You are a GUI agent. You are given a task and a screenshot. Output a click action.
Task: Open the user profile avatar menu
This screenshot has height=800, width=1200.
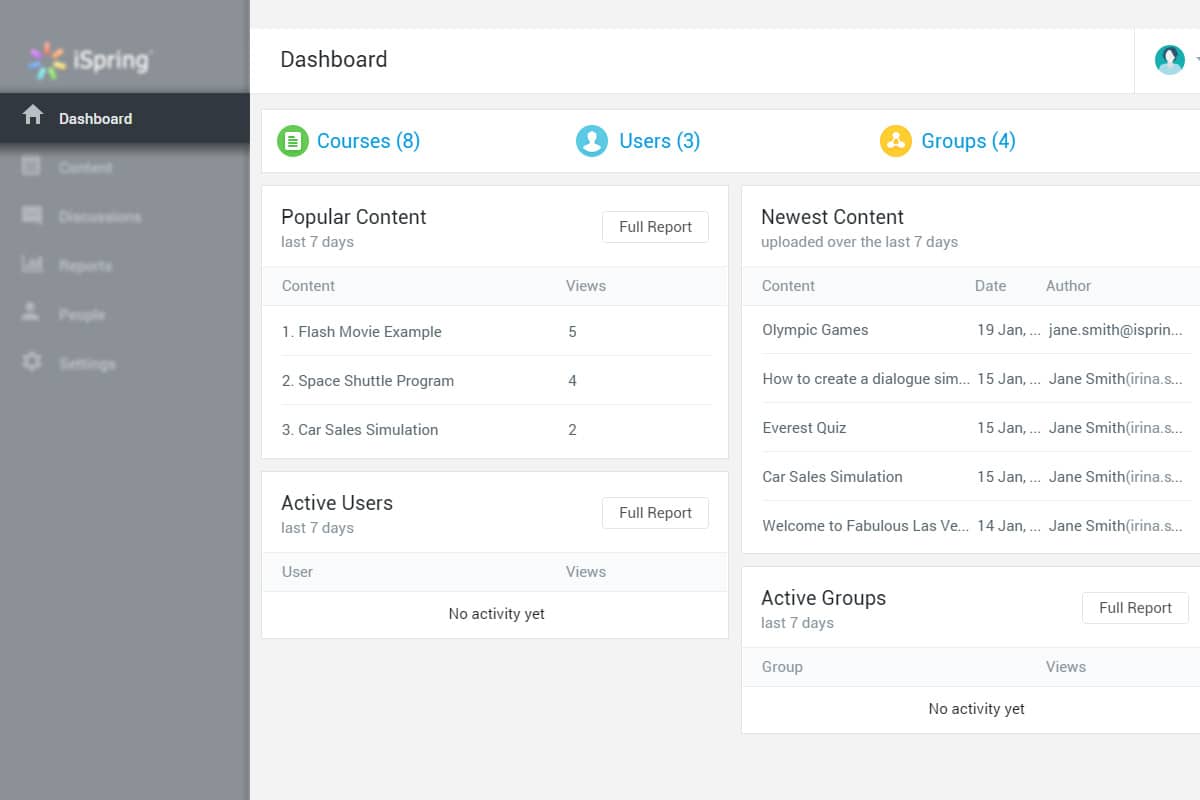coord(1169,60)
